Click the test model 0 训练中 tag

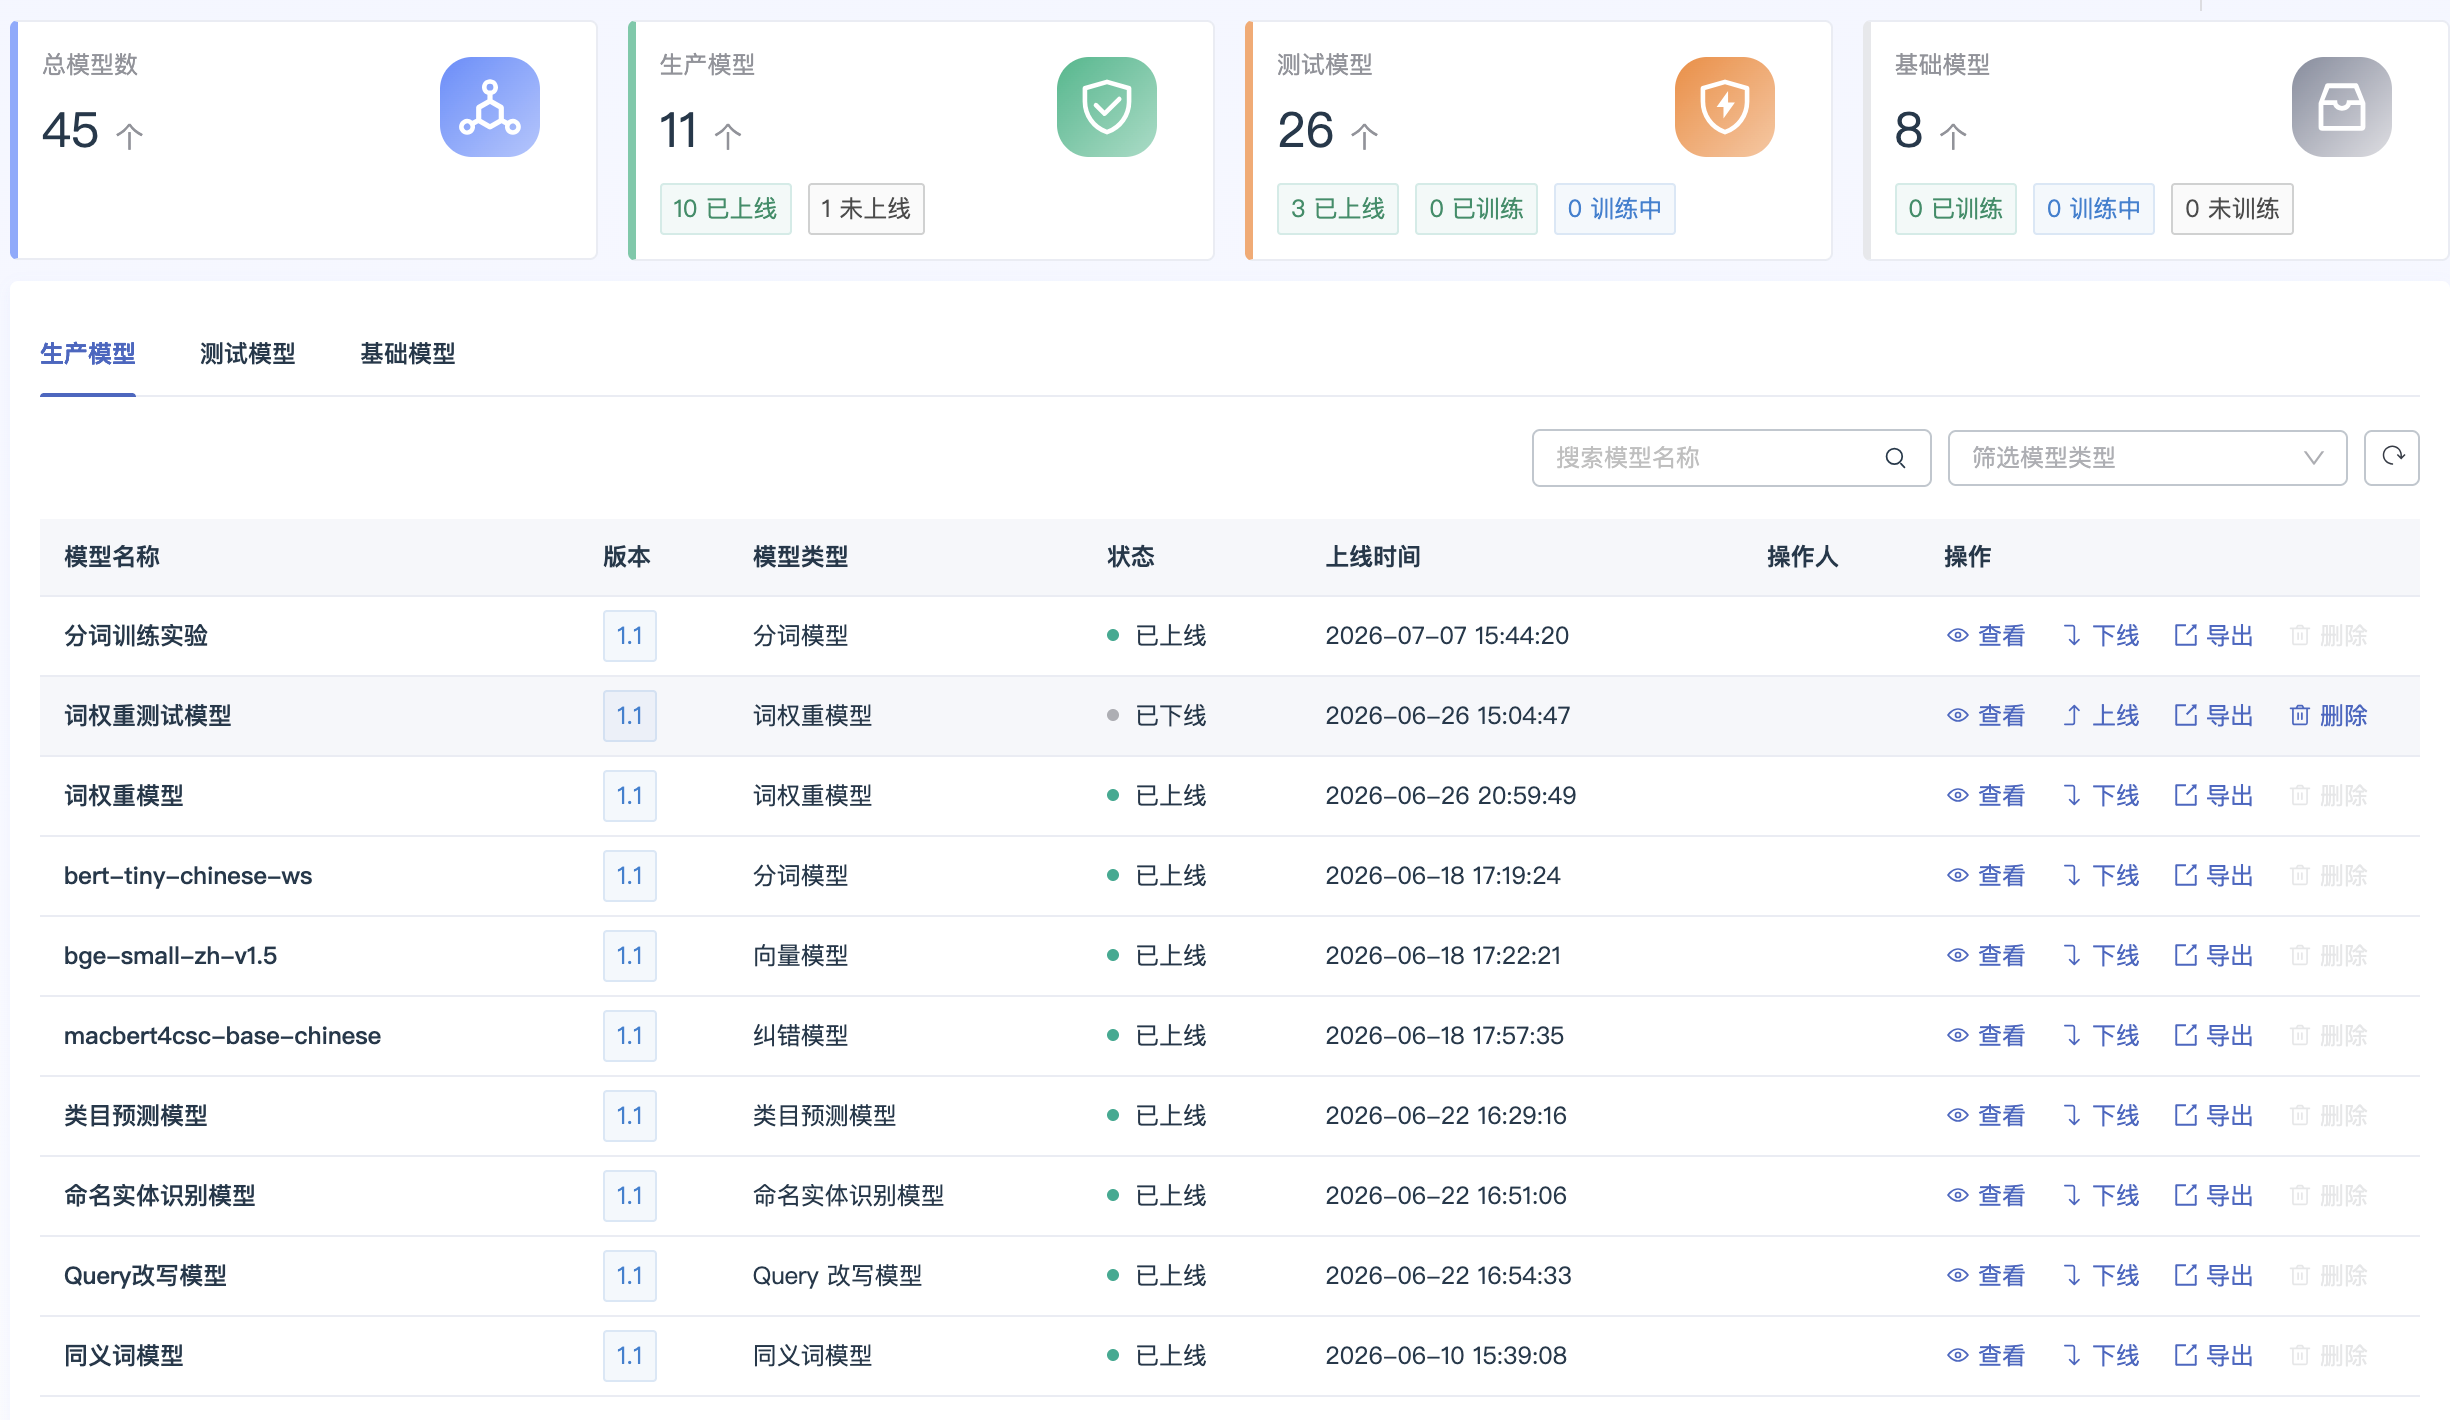(1615, 209)
